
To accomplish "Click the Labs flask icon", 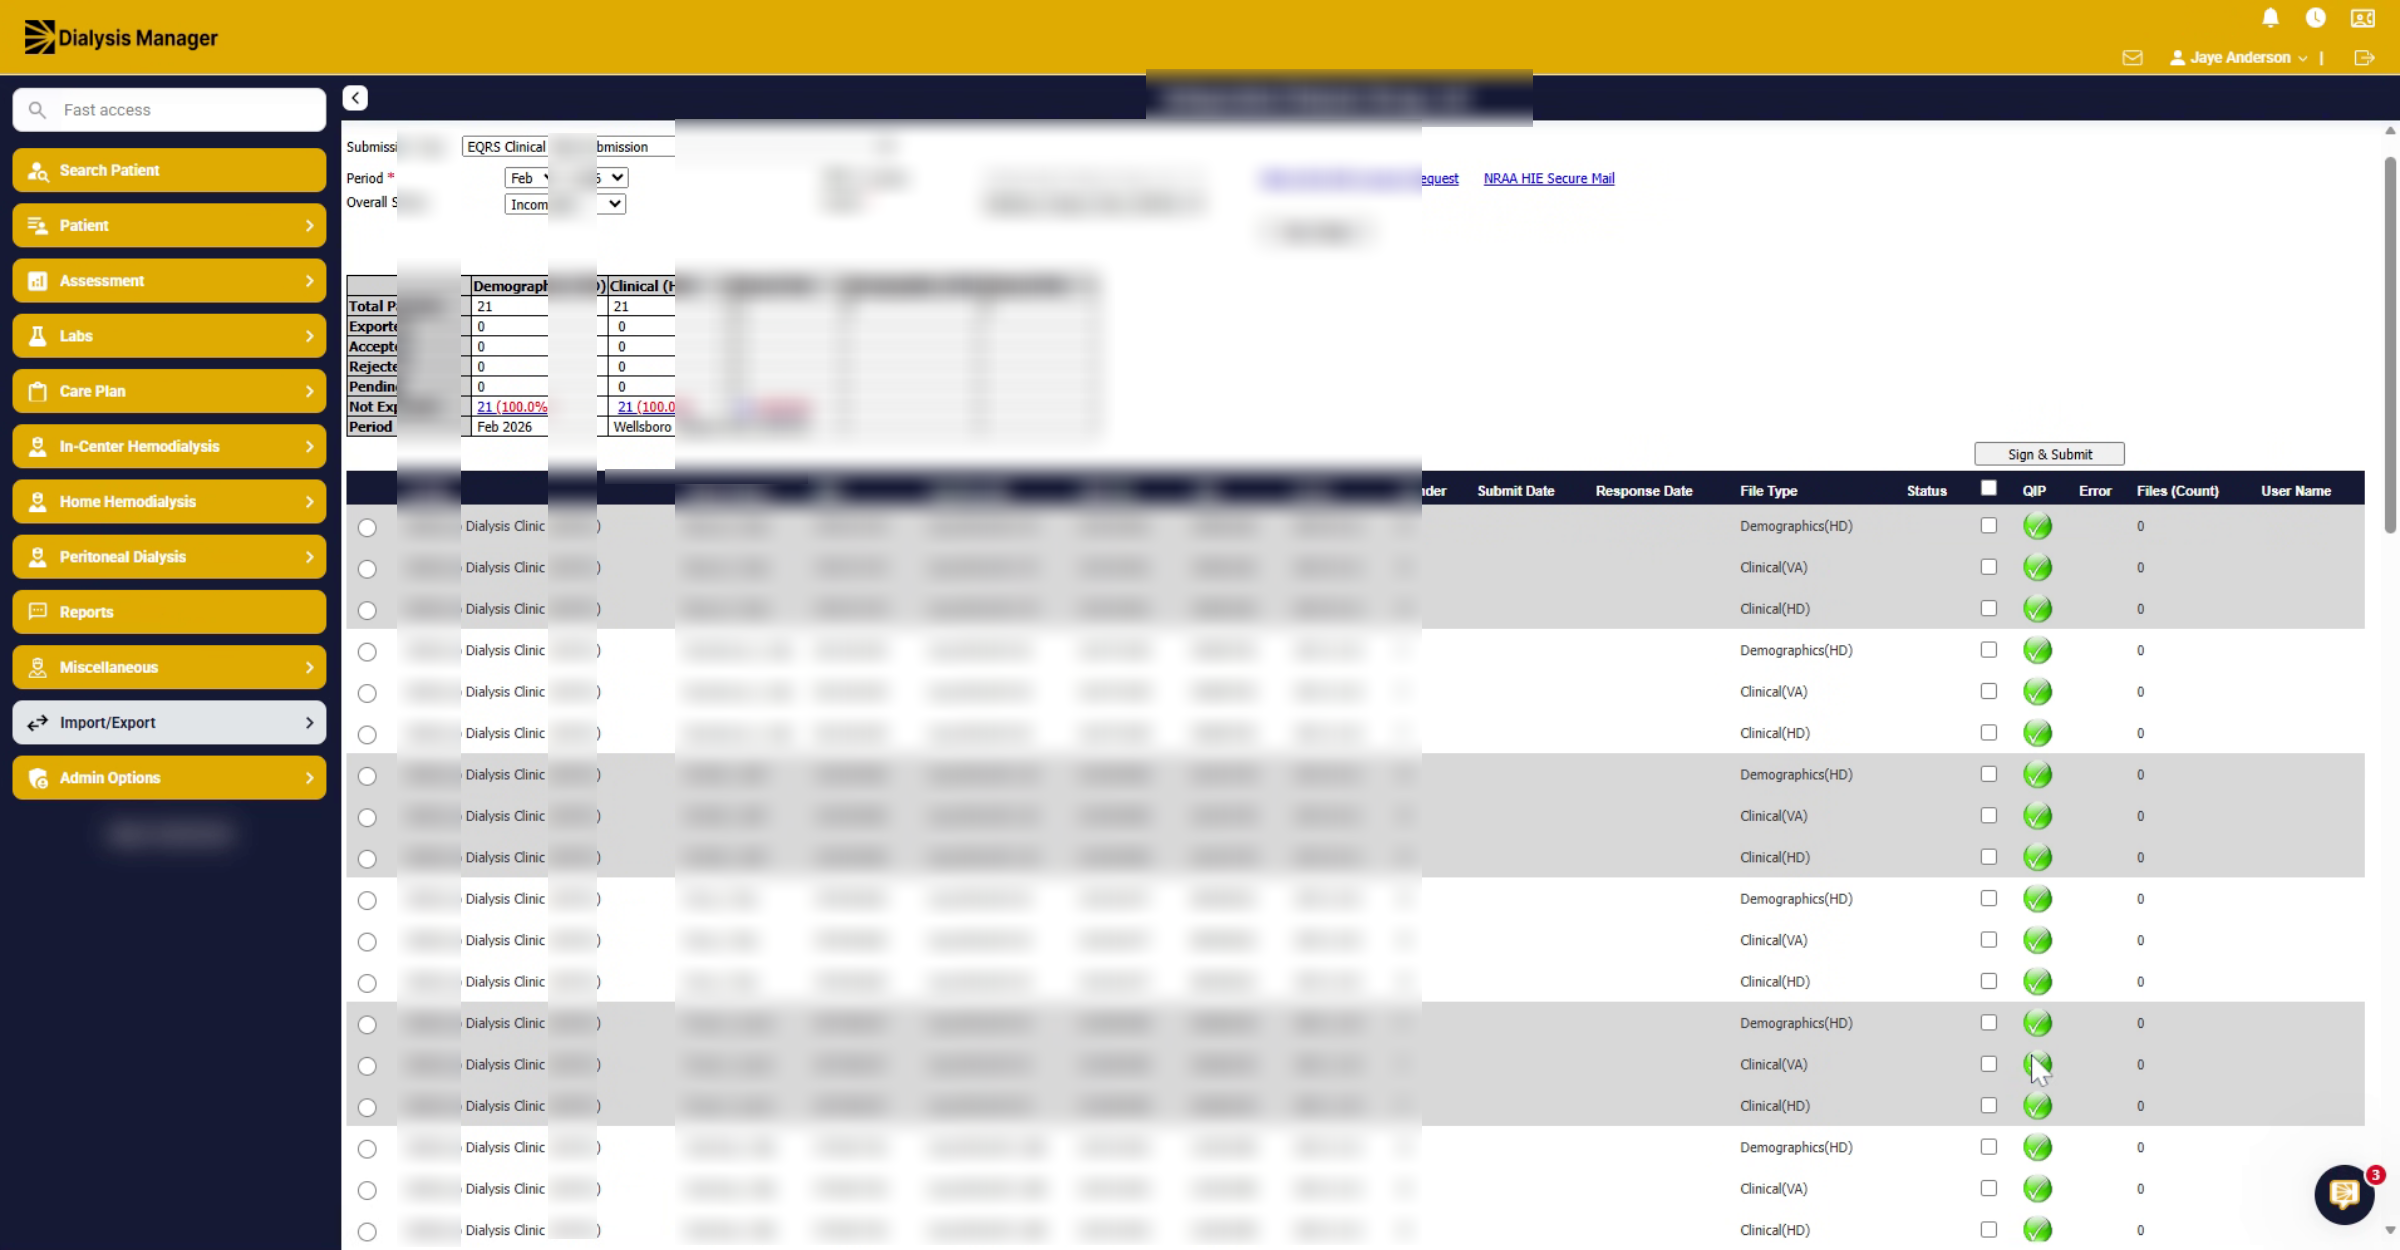I will (x=38, y=336).
